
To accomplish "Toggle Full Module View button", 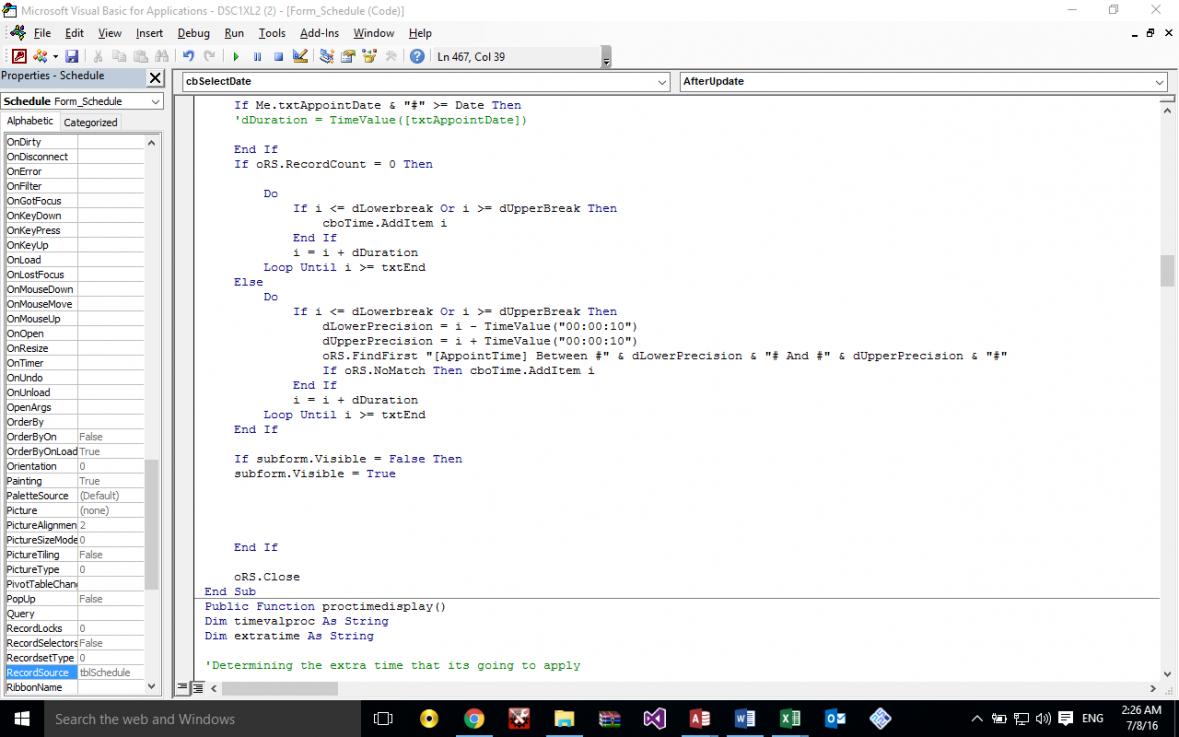I will click(x=197, y=687).
